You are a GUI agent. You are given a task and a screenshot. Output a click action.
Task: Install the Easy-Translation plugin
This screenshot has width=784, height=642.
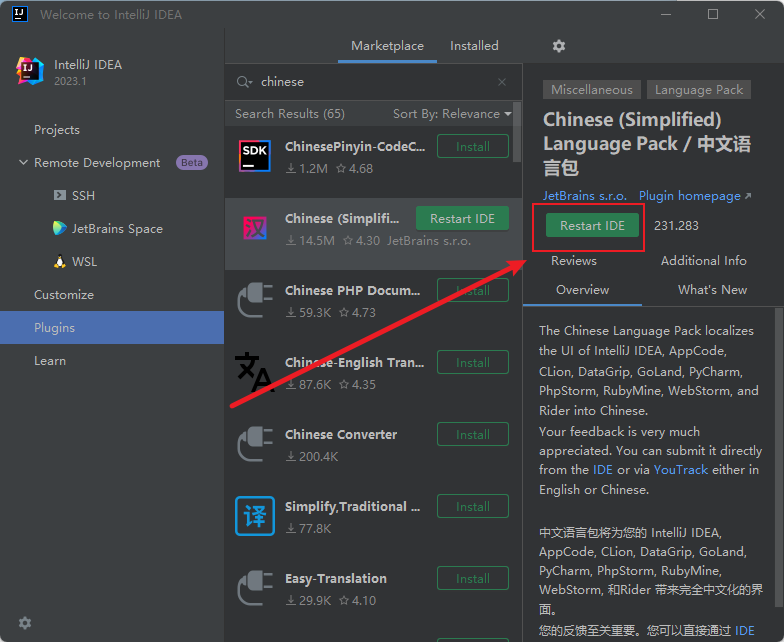point(472,578)
